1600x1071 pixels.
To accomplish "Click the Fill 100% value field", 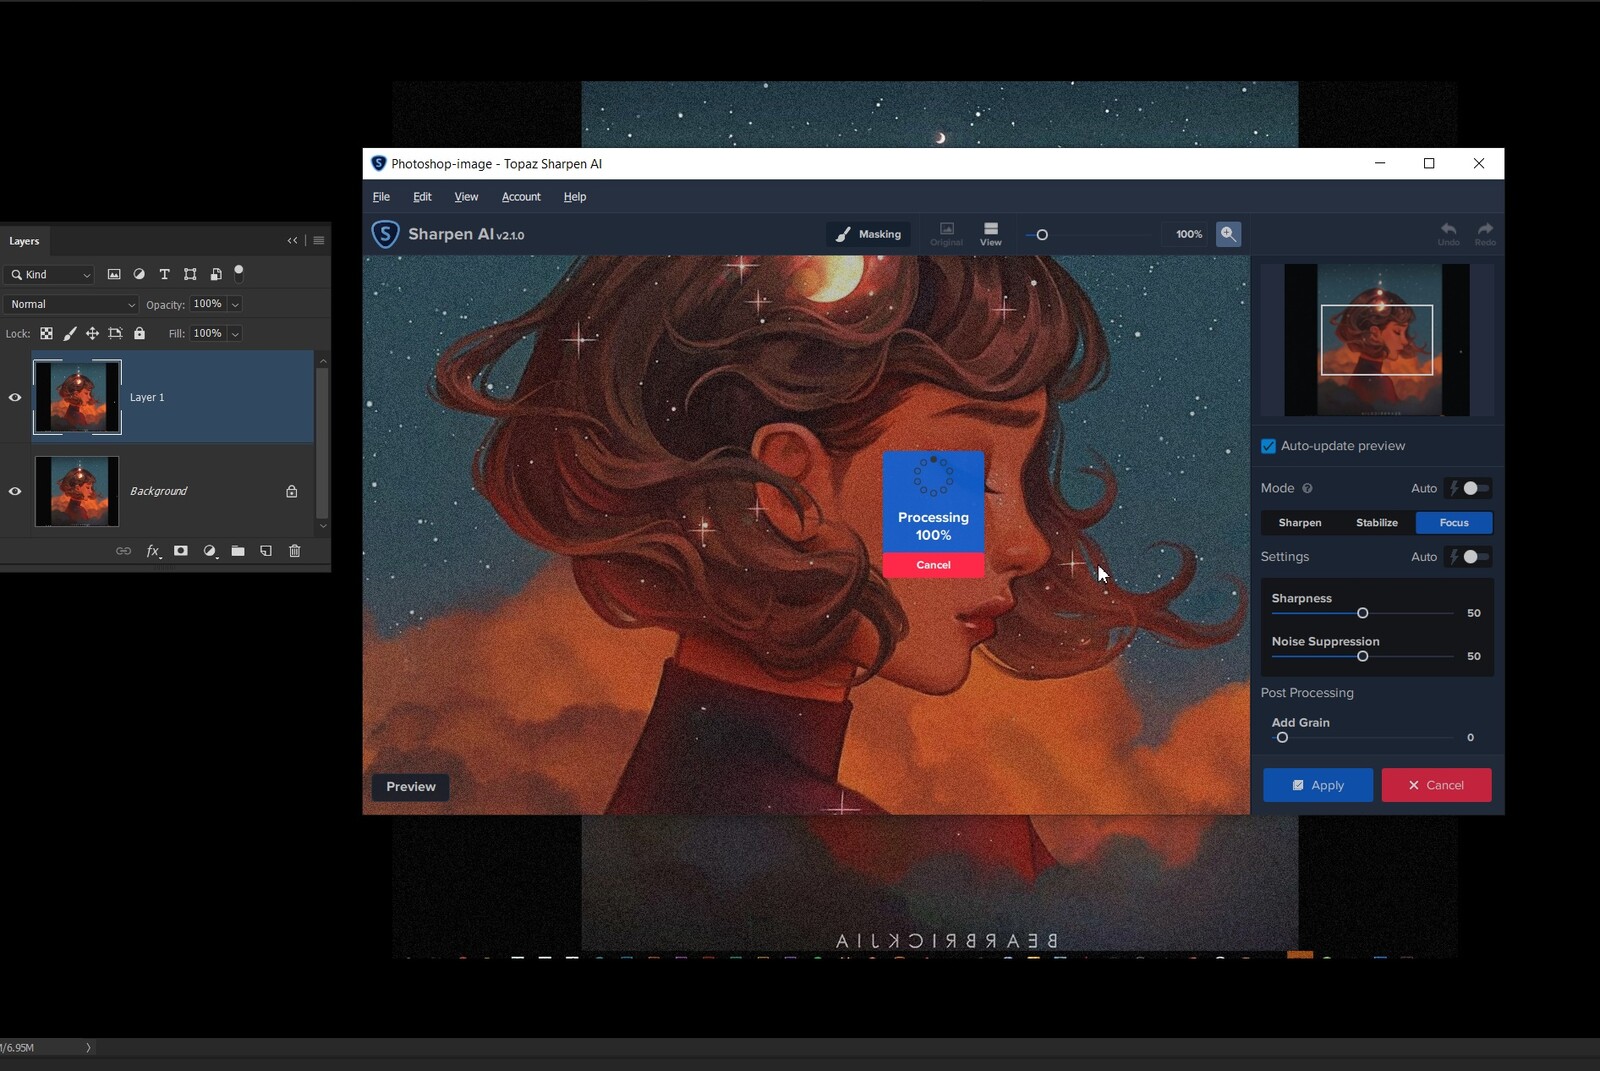I will click(208, 333).
